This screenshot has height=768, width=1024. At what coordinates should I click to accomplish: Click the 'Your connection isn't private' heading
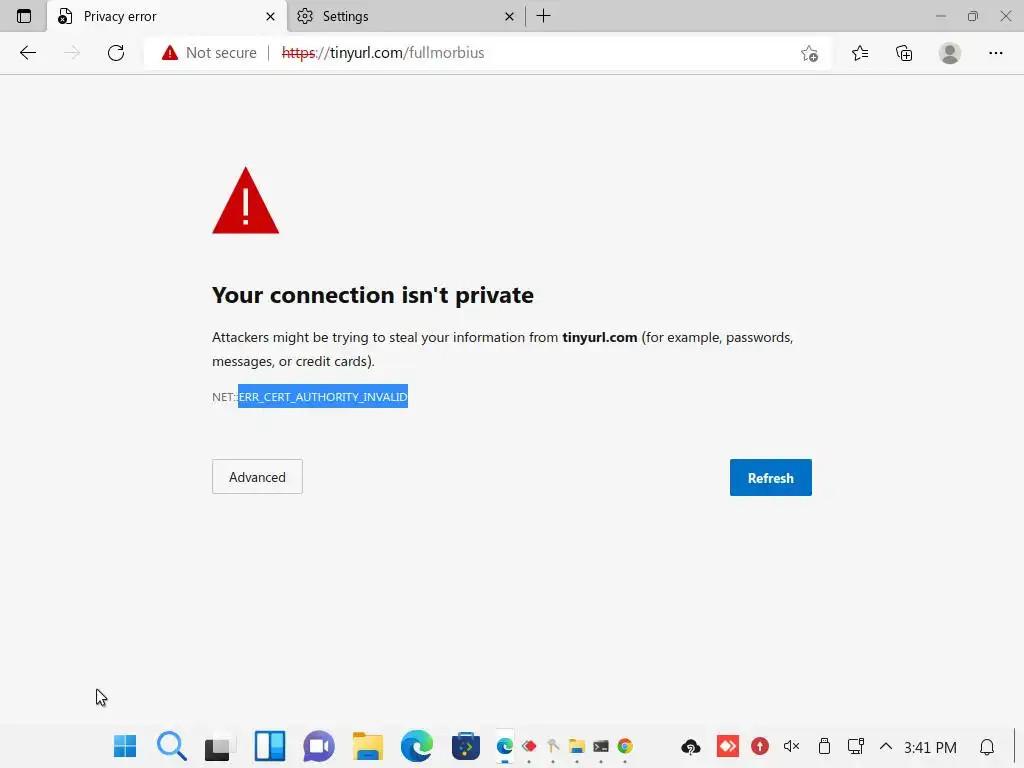tap(373, 295)
